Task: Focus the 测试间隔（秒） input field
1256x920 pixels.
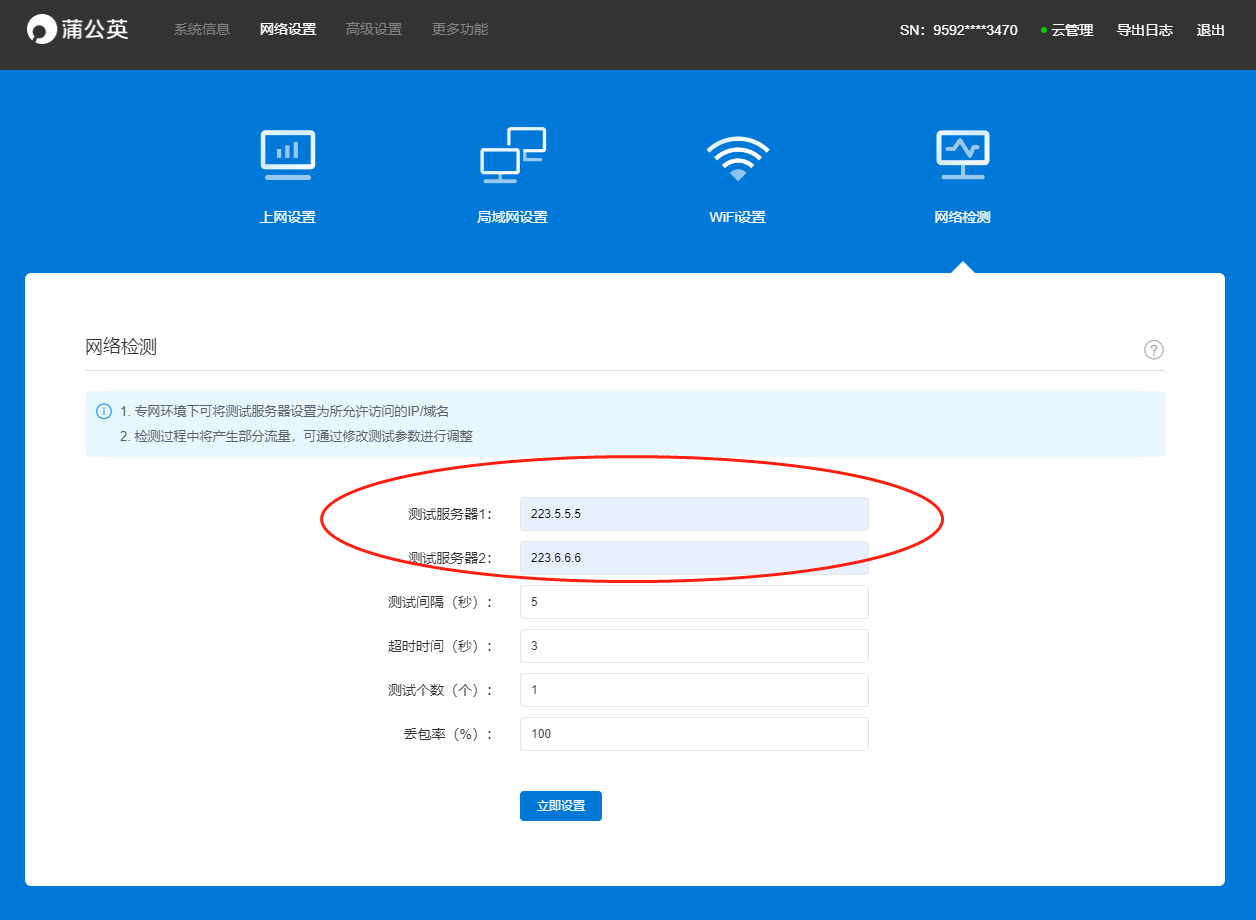Action: pyautogui.click(x=694, y=602)
